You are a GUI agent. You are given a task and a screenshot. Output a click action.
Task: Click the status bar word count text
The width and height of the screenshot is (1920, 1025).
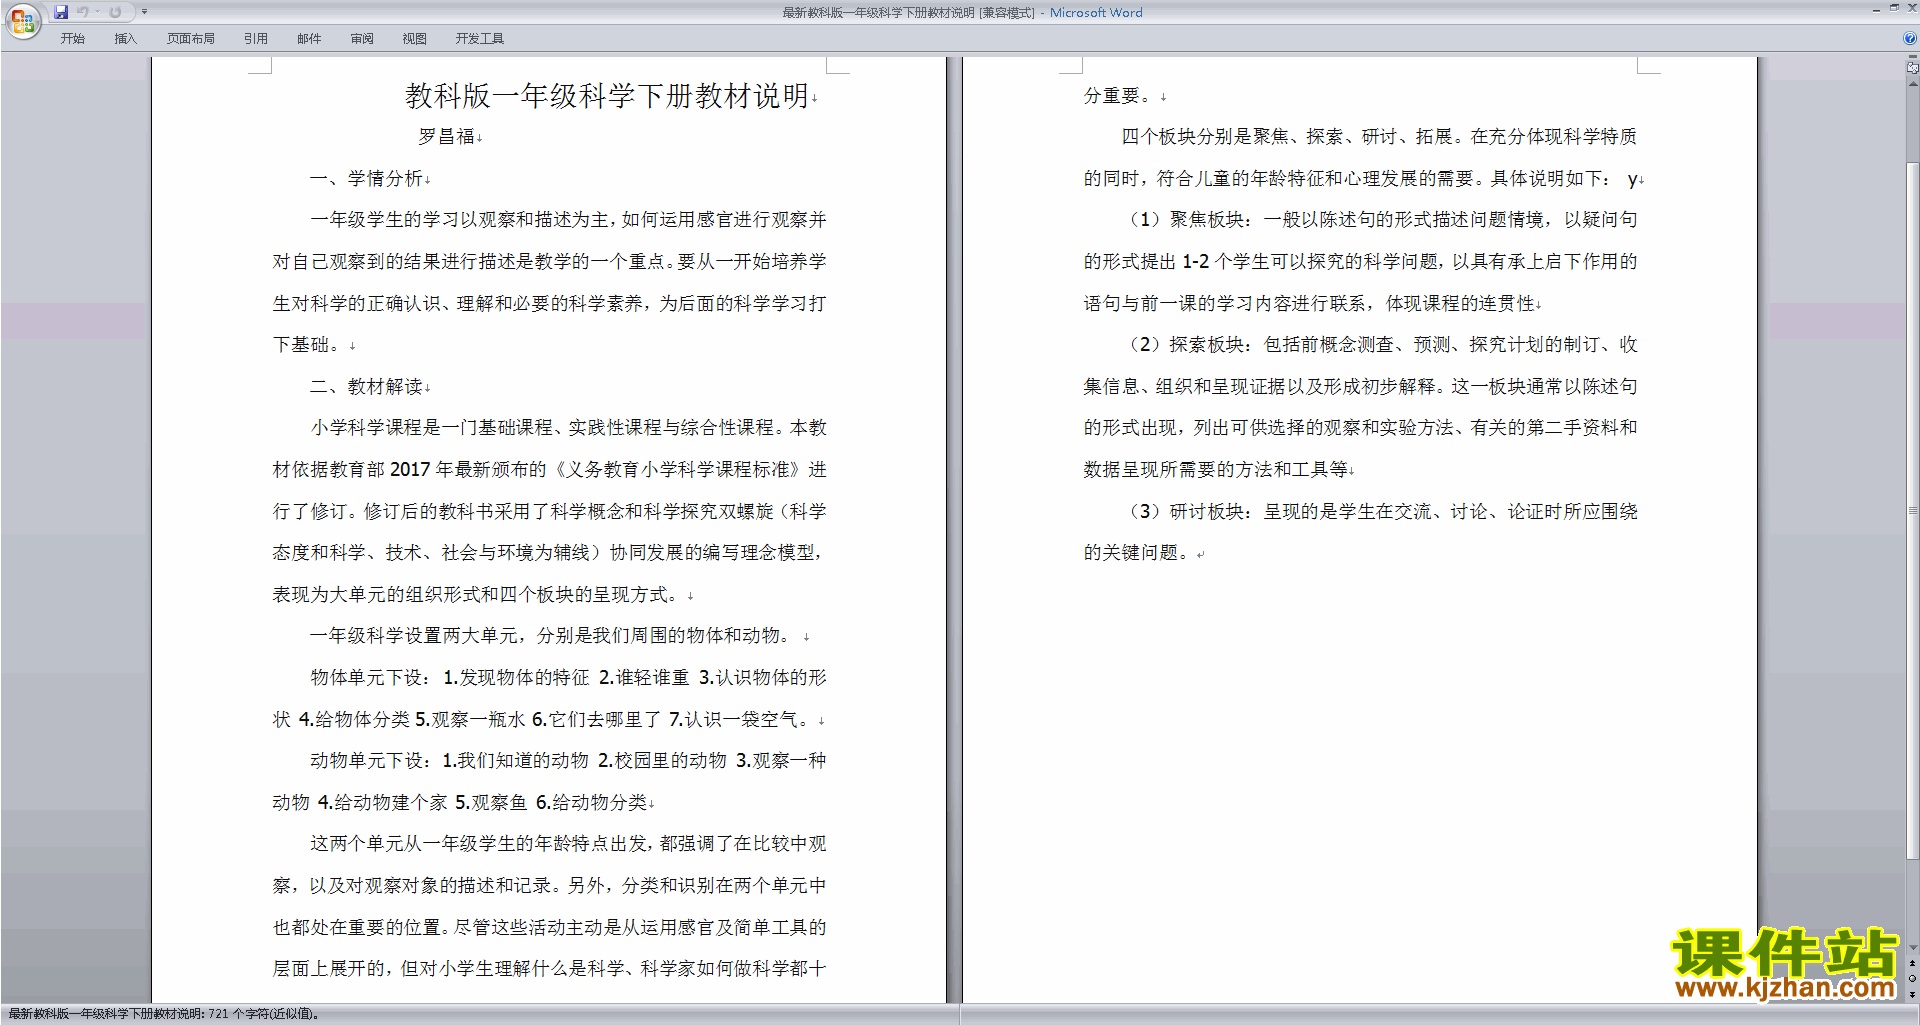click(163, 1014)
